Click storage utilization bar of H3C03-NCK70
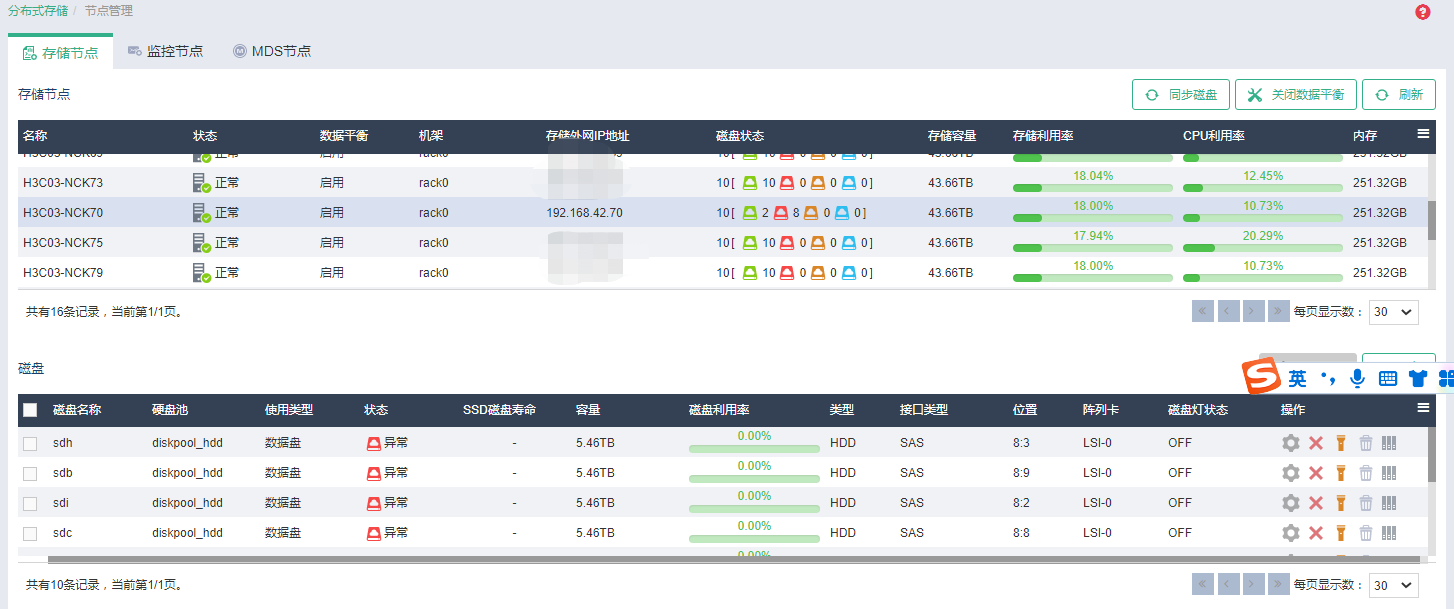Screen dimensions: 1454x609 pos(1093,217)
